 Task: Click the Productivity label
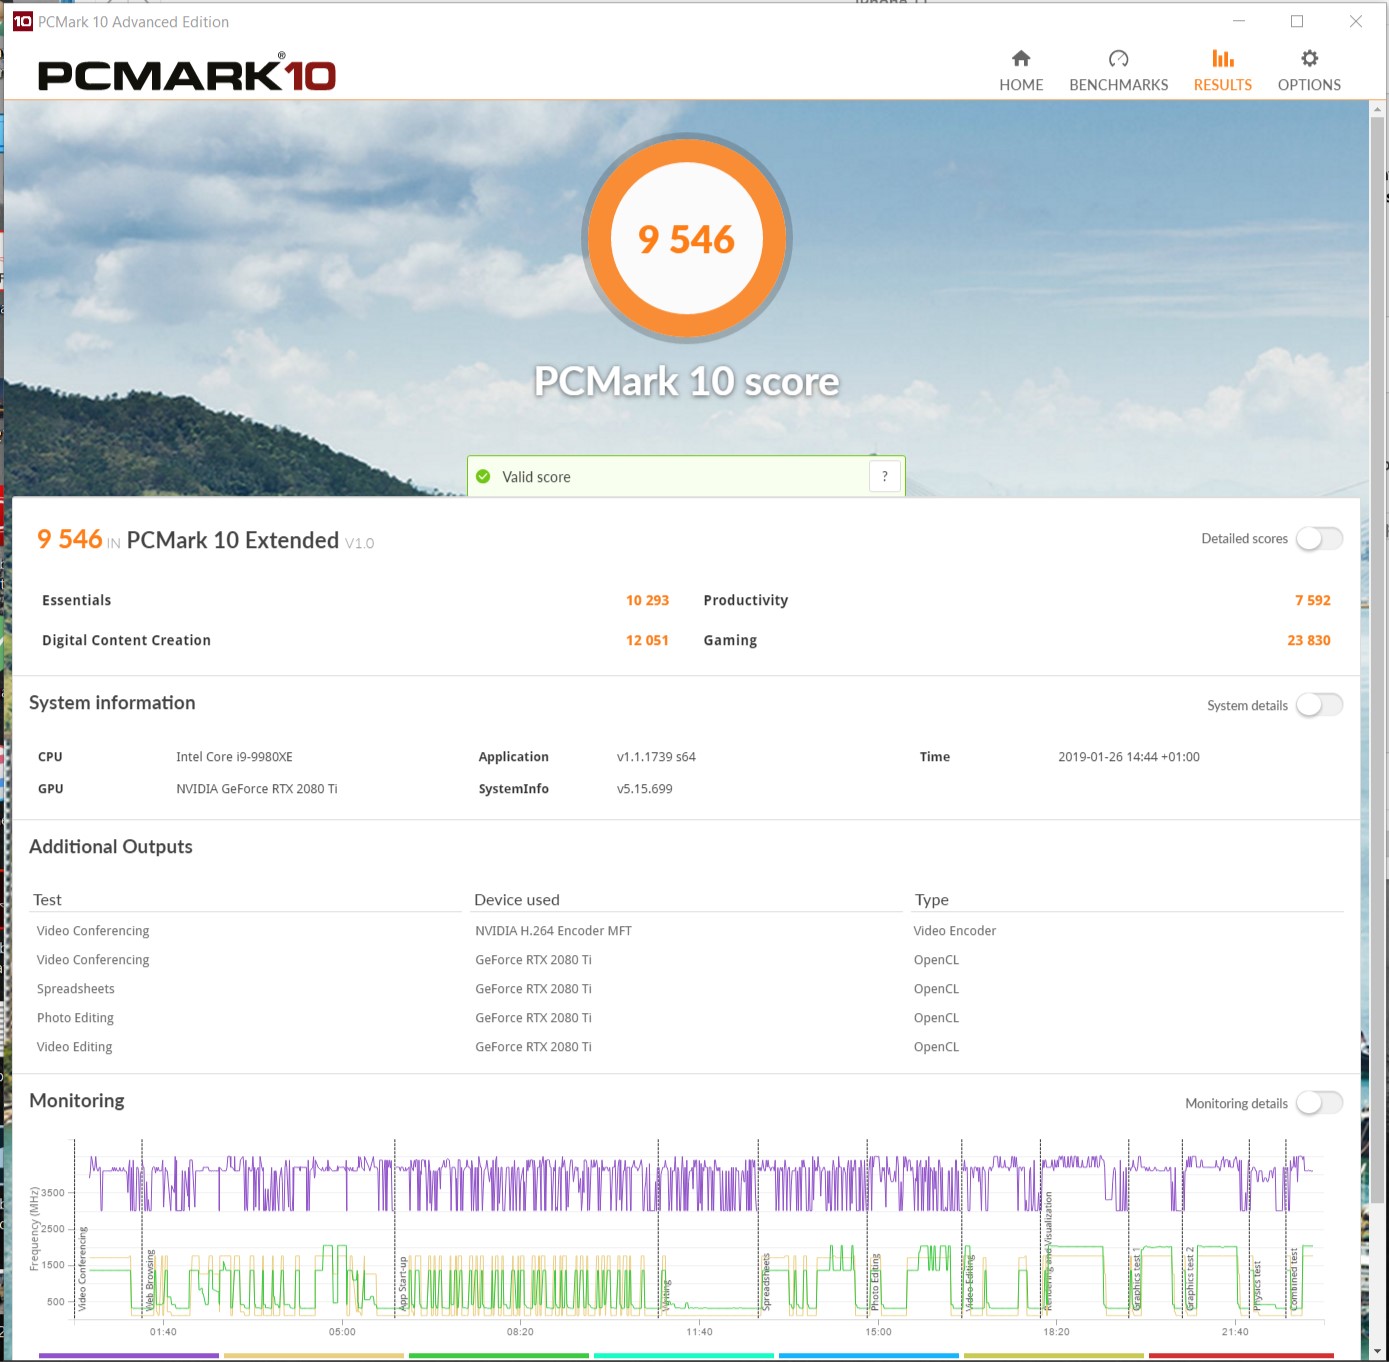pos(745,600)
